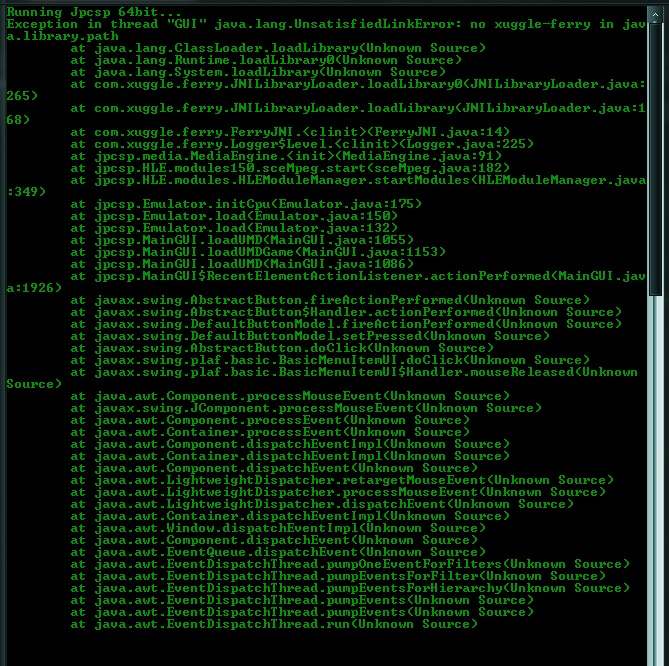Image resolution: width=669 pixels, height=666 pixels.
Task: Click the Emulator.initCpu trace line
Action: [246, 204]
